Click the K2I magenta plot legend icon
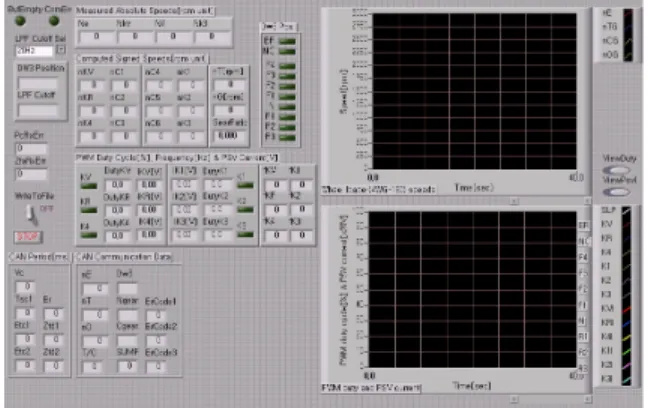This screenshot has width=648, height=408. pyautogui.click(x=627, y=365)
